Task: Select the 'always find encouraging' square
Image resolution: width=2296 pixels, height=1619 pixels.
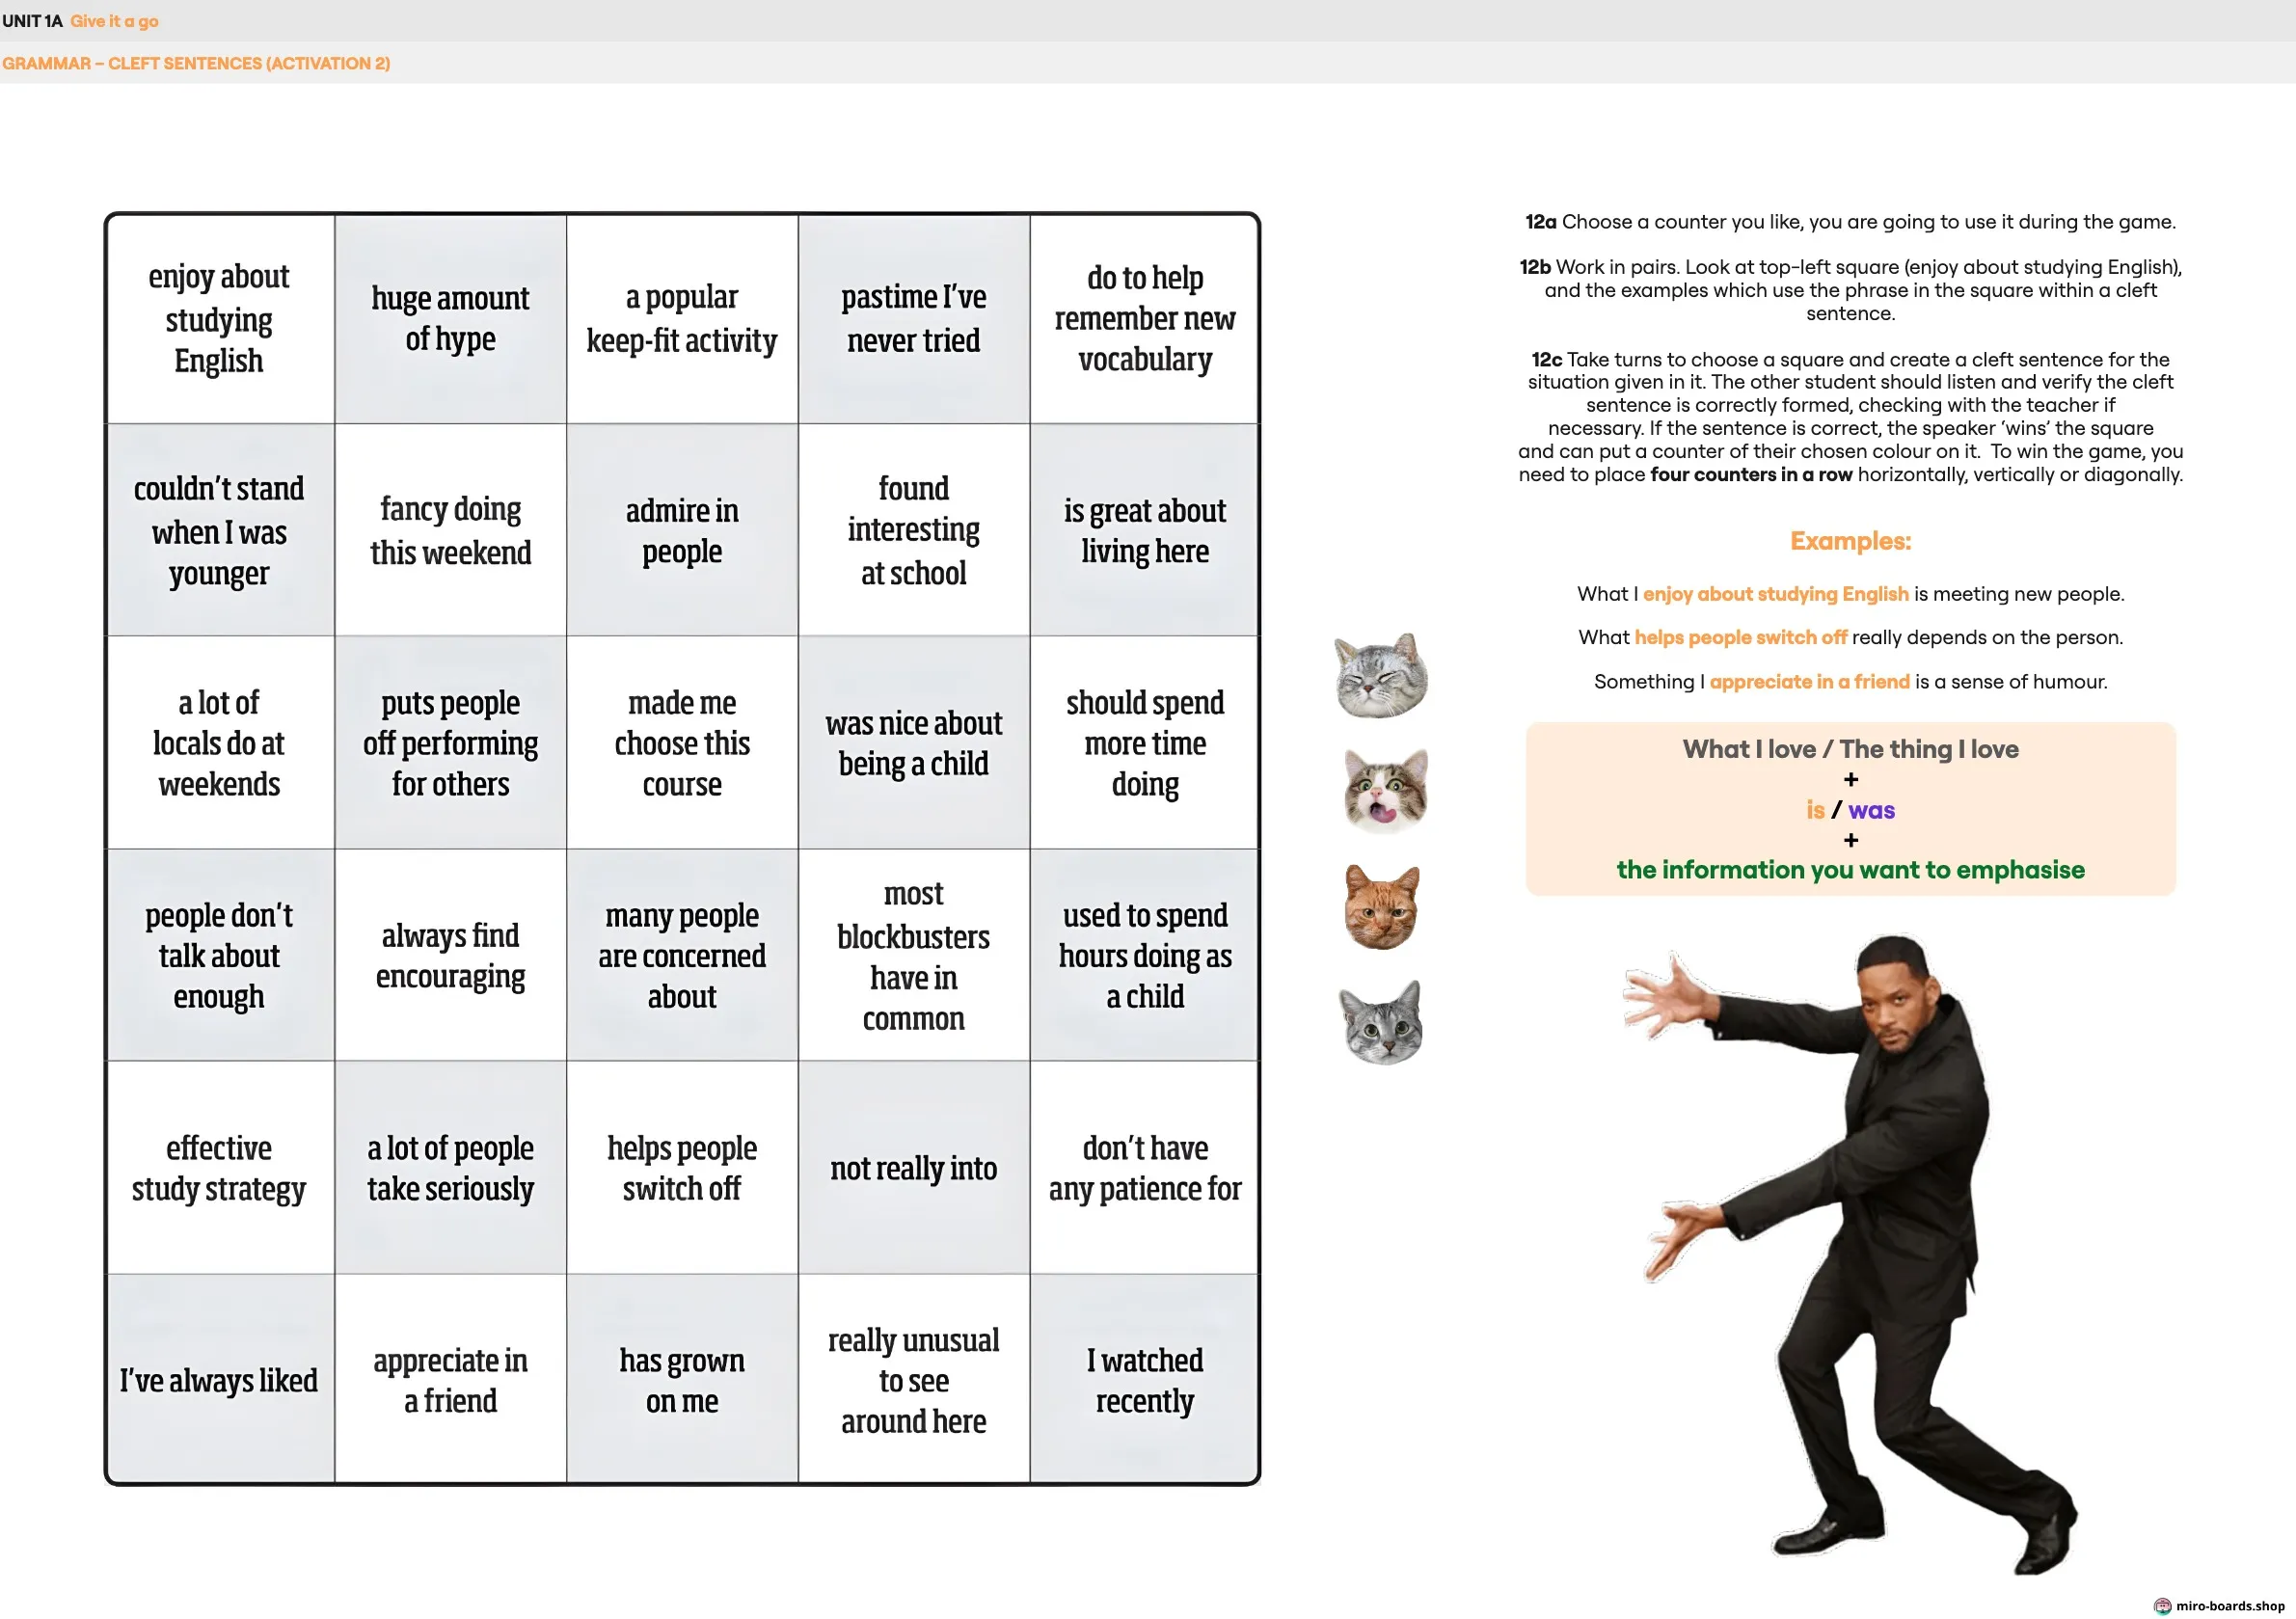Action: pyautogui.click(x=450, y=955)
